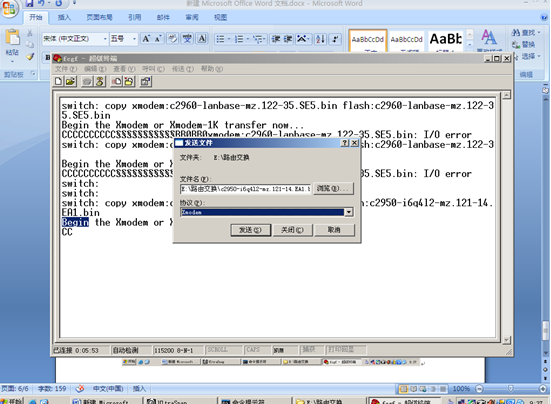This screenshot has height=404, width=551.
Task: Increase paragraph indent in Word
Action: coord(288,39)
